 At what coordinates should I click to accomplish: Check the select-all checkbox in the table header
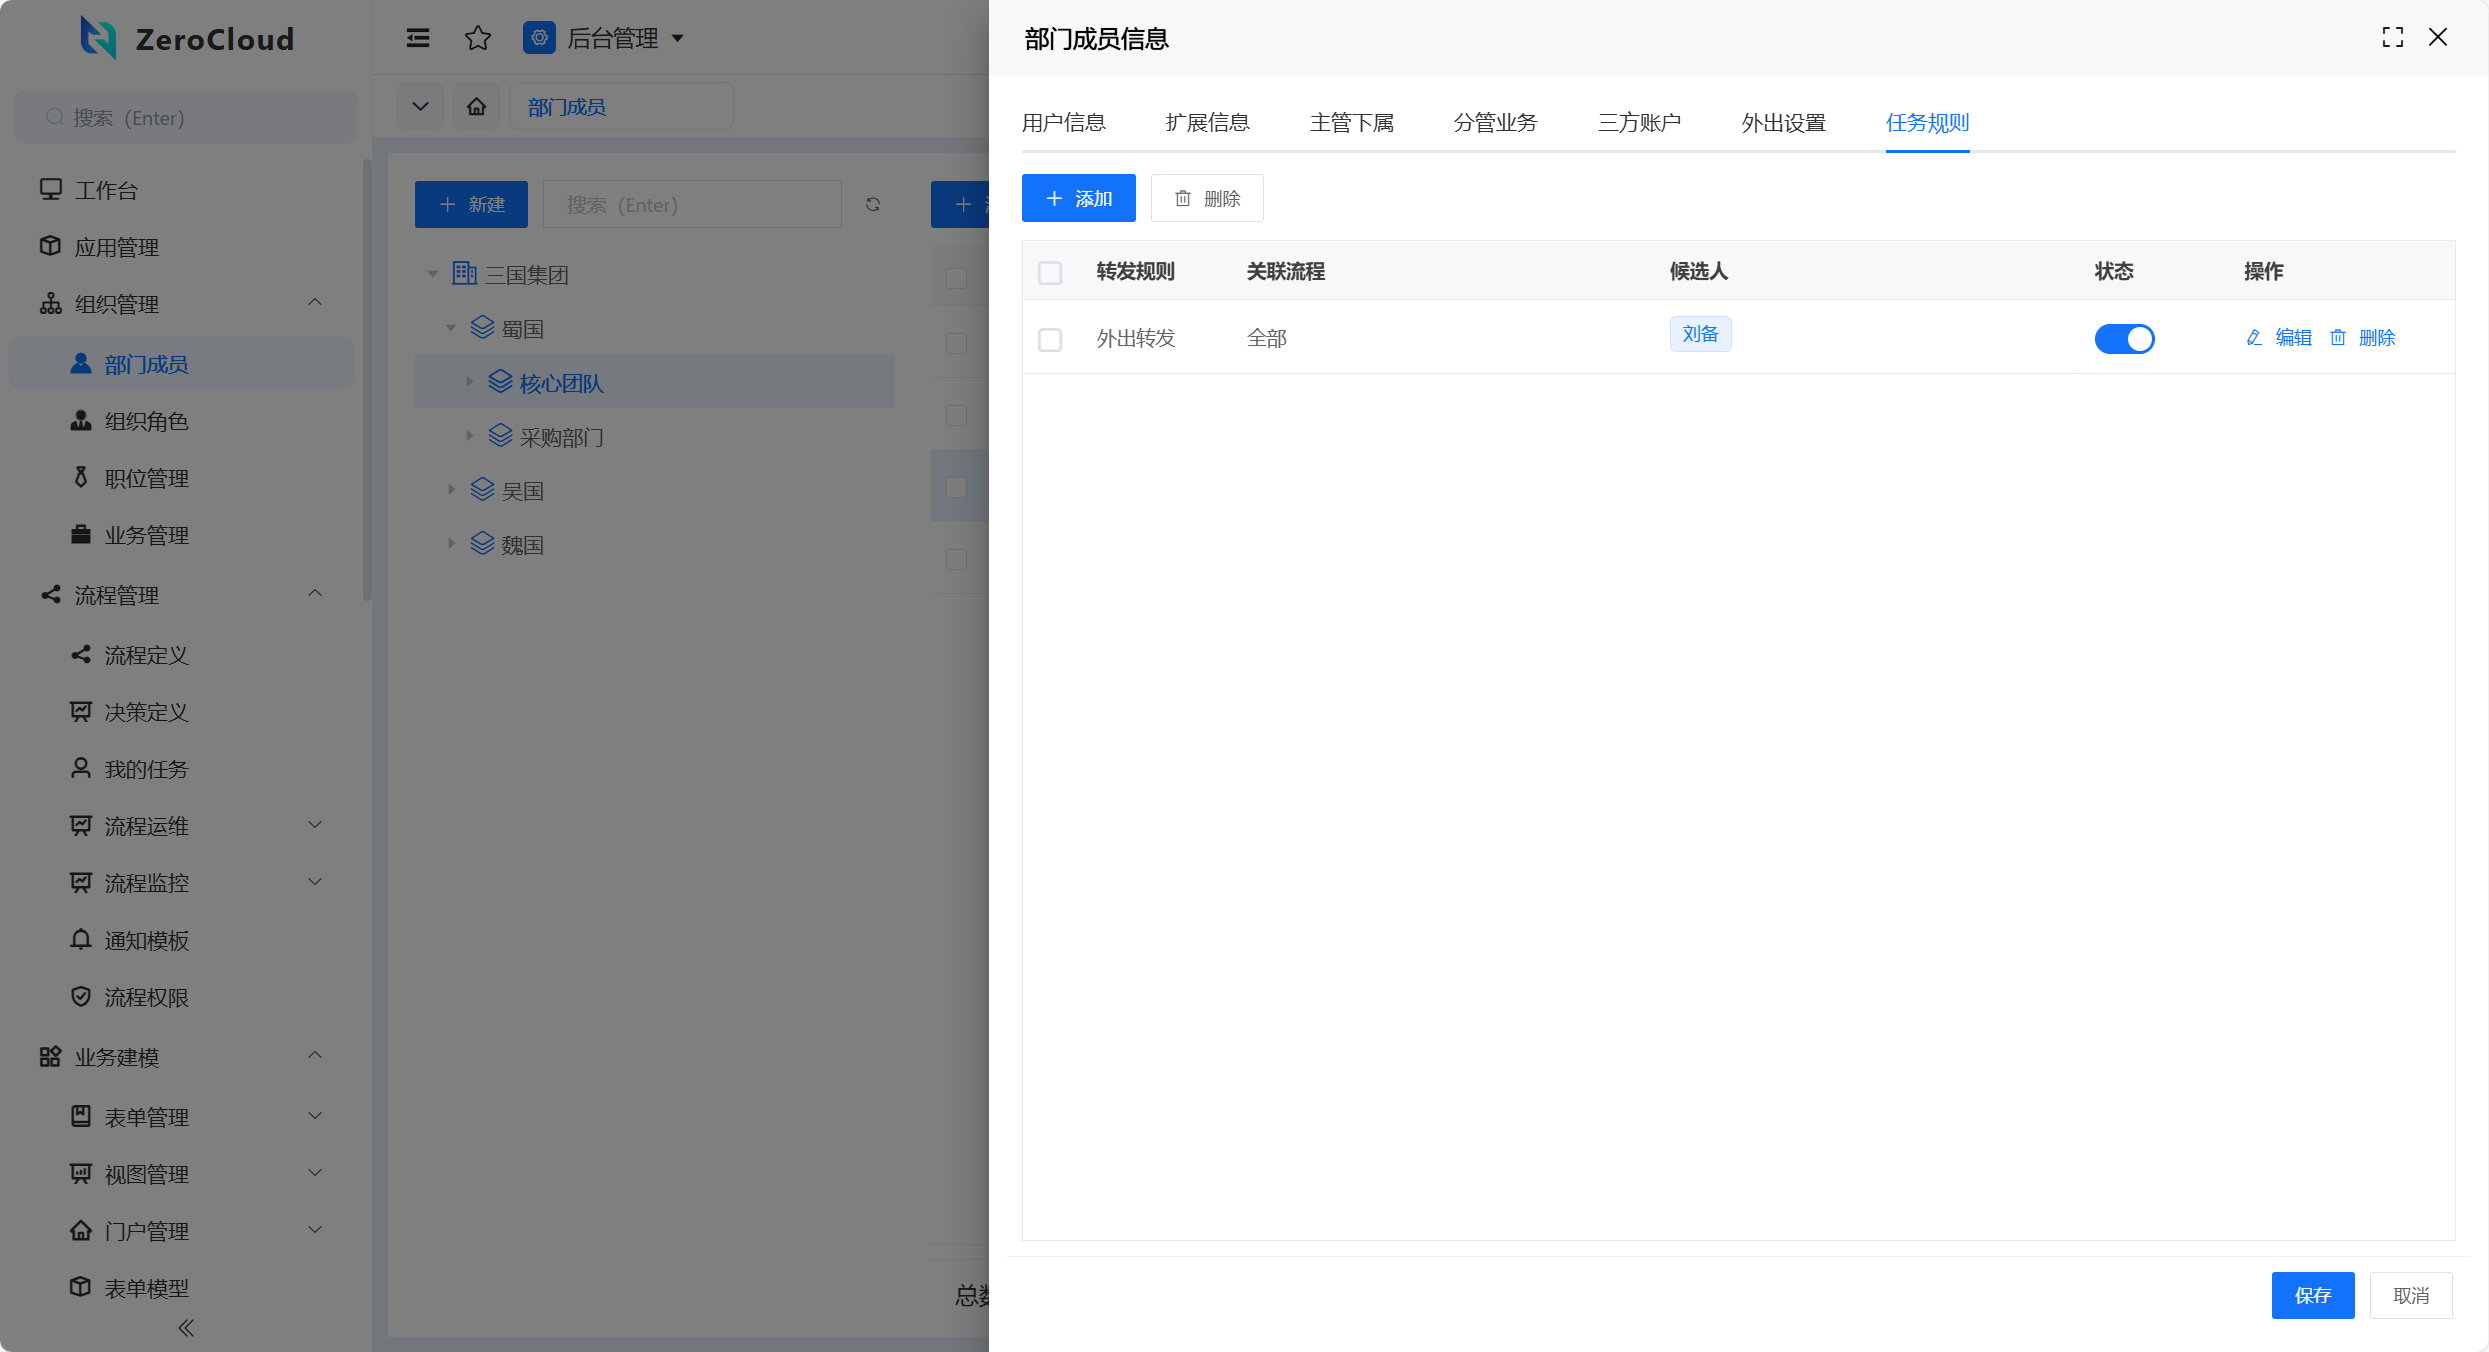pos(1050,273)
